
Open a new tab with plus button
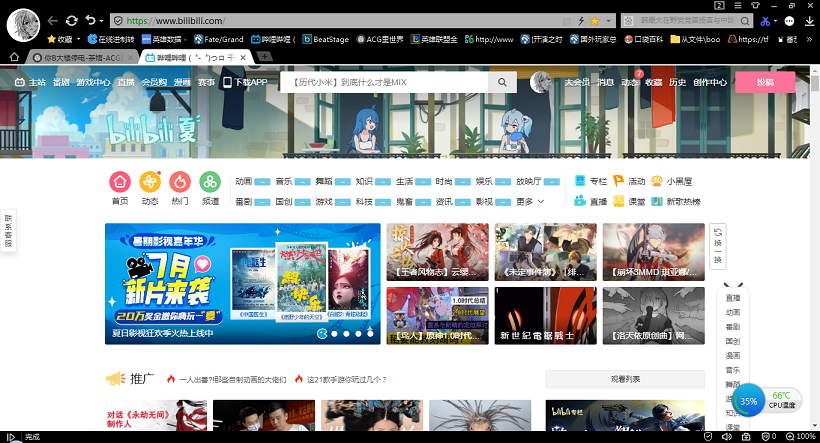click(x=265, y=56)
